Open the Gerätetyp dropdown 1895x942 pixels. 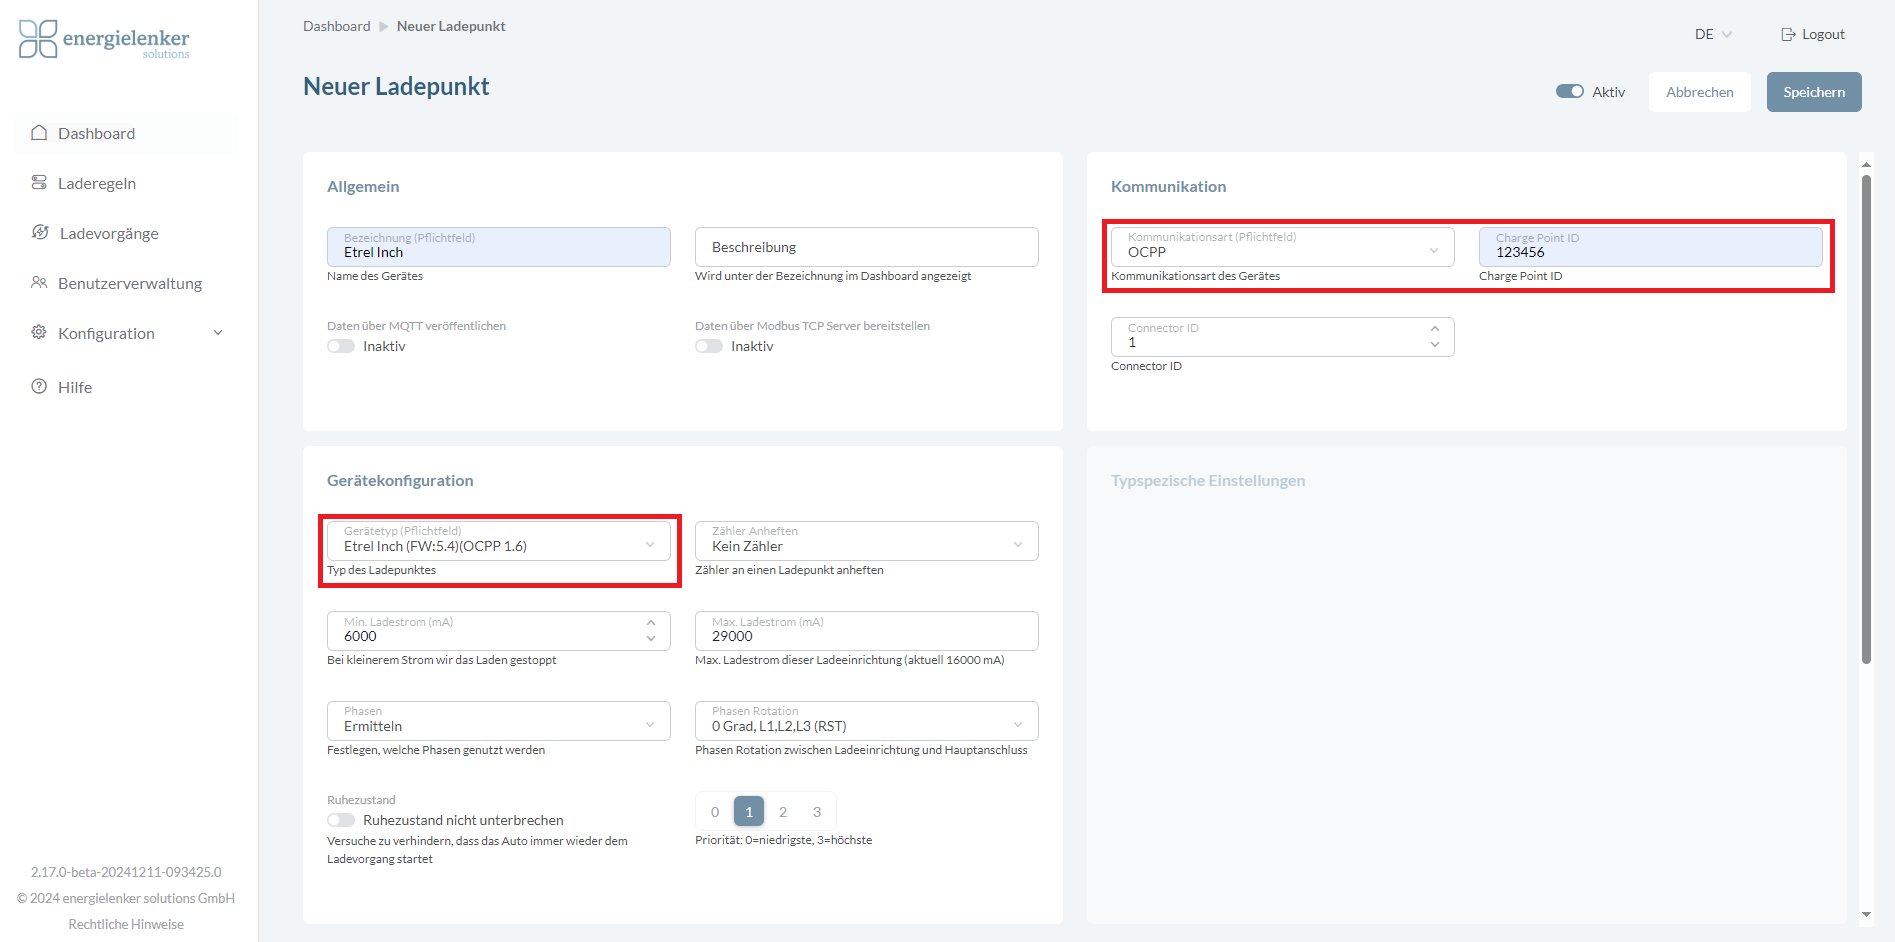click(499, 541)
